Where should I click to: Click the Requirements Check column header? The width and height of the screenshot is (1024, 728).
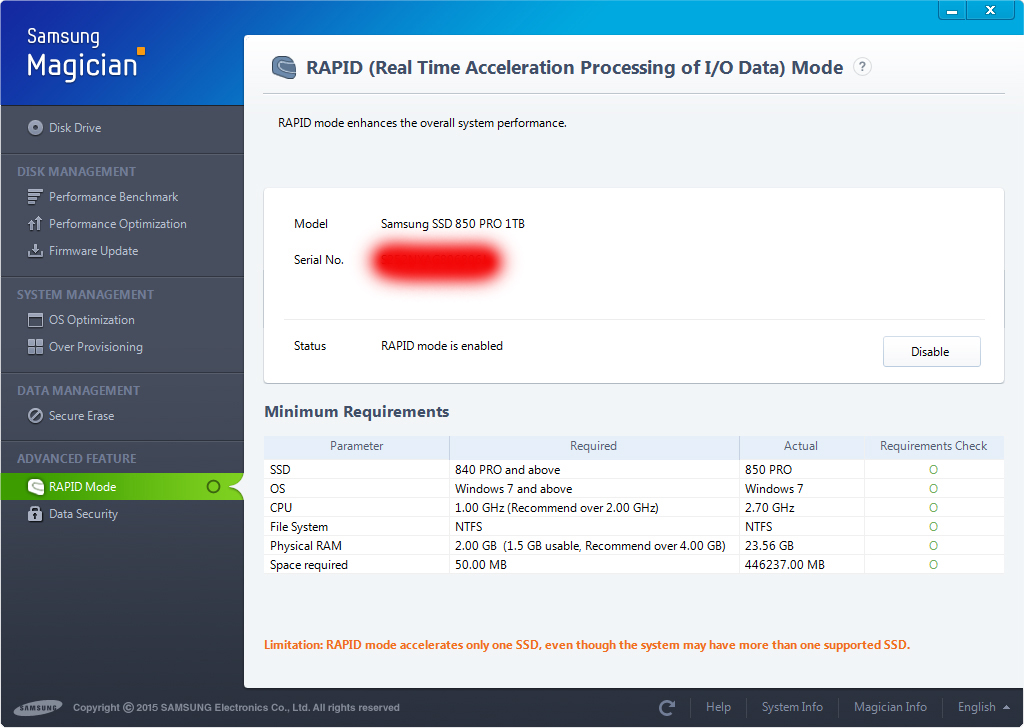click(933, 446)
